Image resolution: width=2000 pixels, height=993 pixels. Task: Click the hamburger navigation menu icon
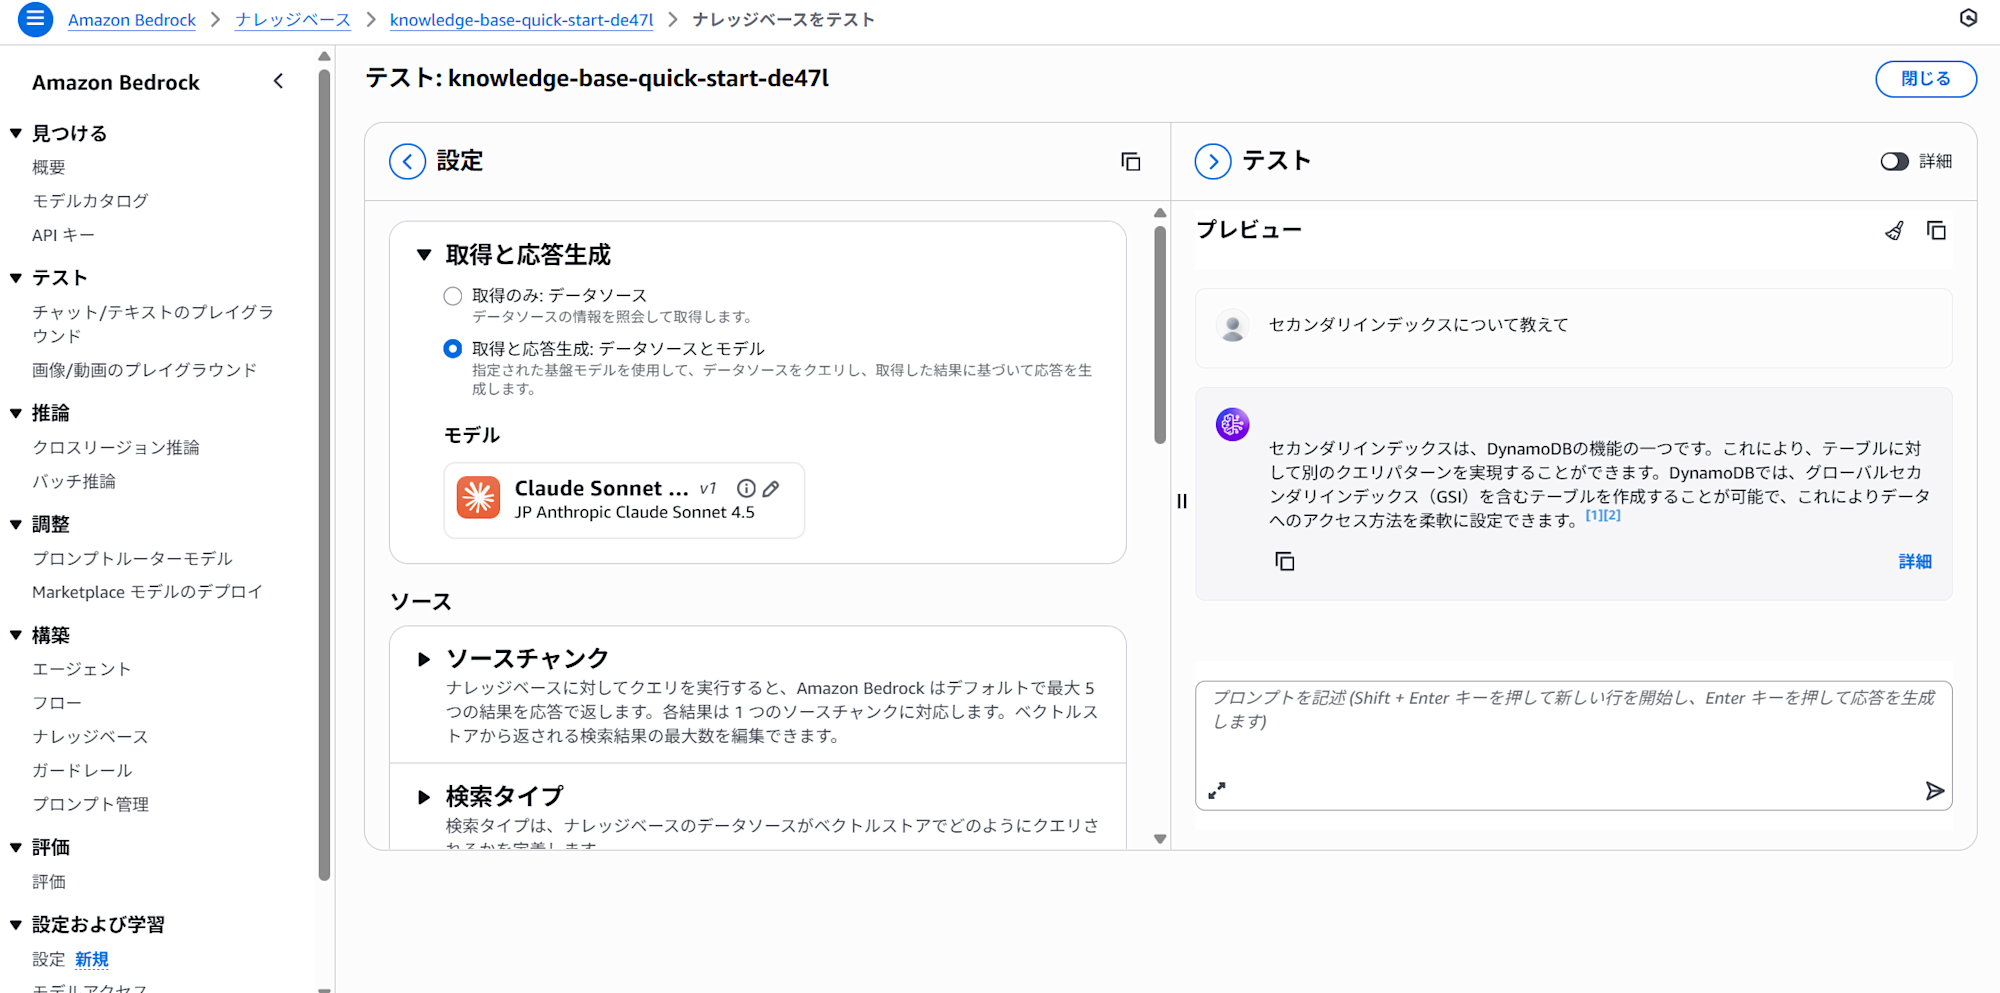point(35,19)
